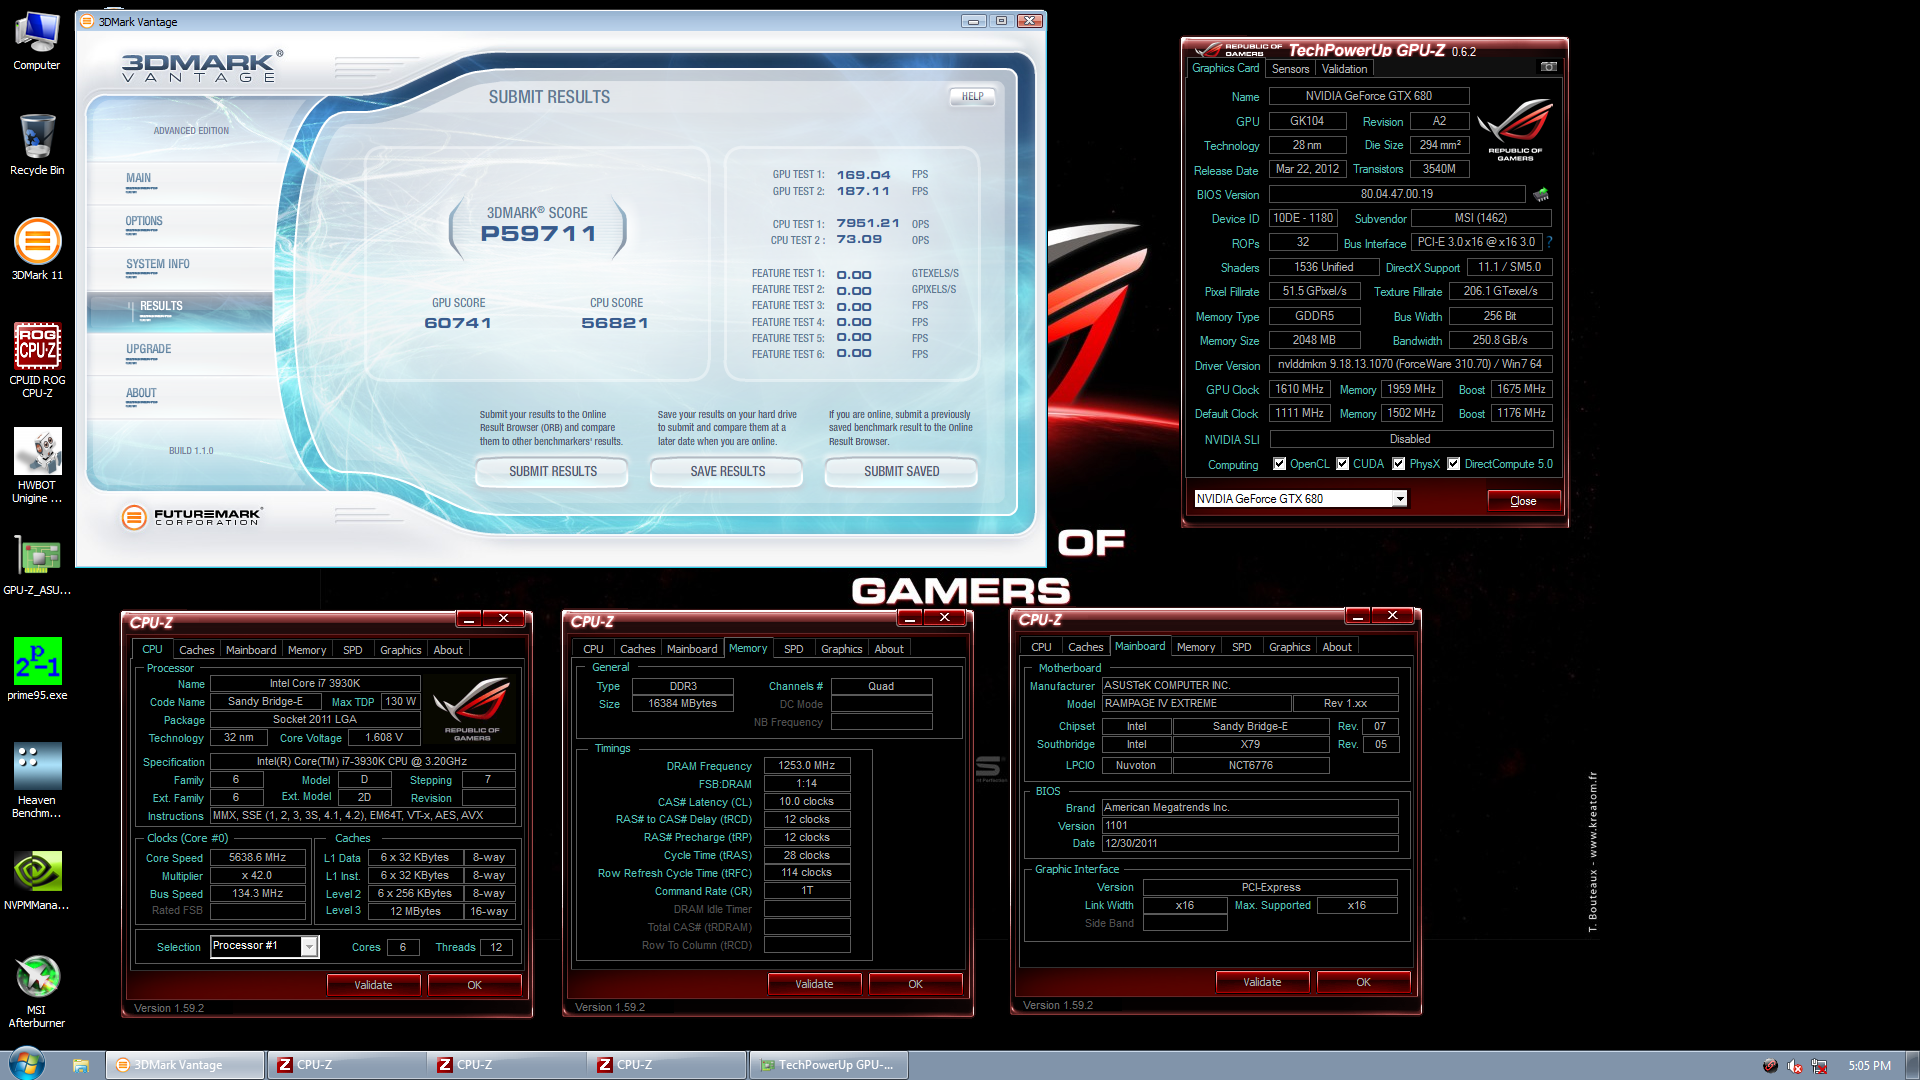Screen dimensions: 1920x1080
Task: Click the DRAM Frequency value 1253.0 MHz
Action: tap(806, 765)
